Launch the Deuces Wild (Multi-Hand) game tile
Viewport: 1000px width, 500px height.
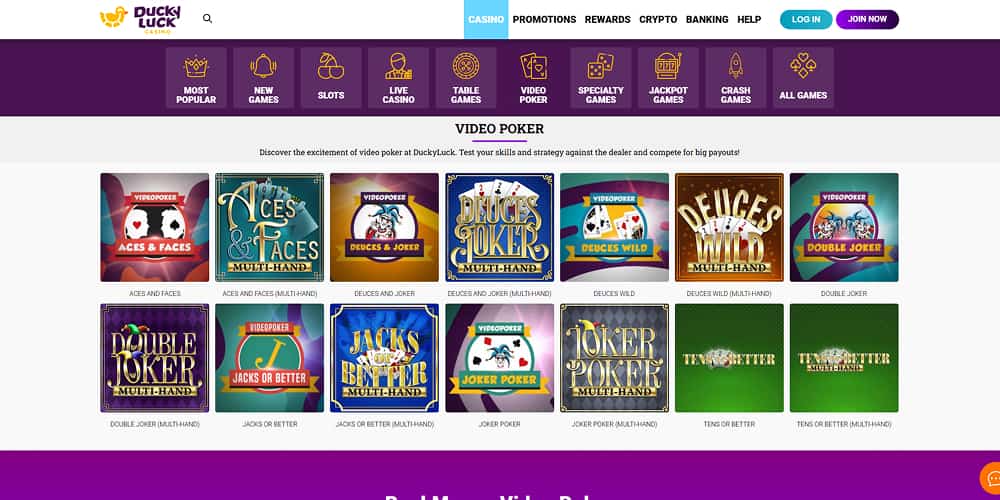[729, 227]
